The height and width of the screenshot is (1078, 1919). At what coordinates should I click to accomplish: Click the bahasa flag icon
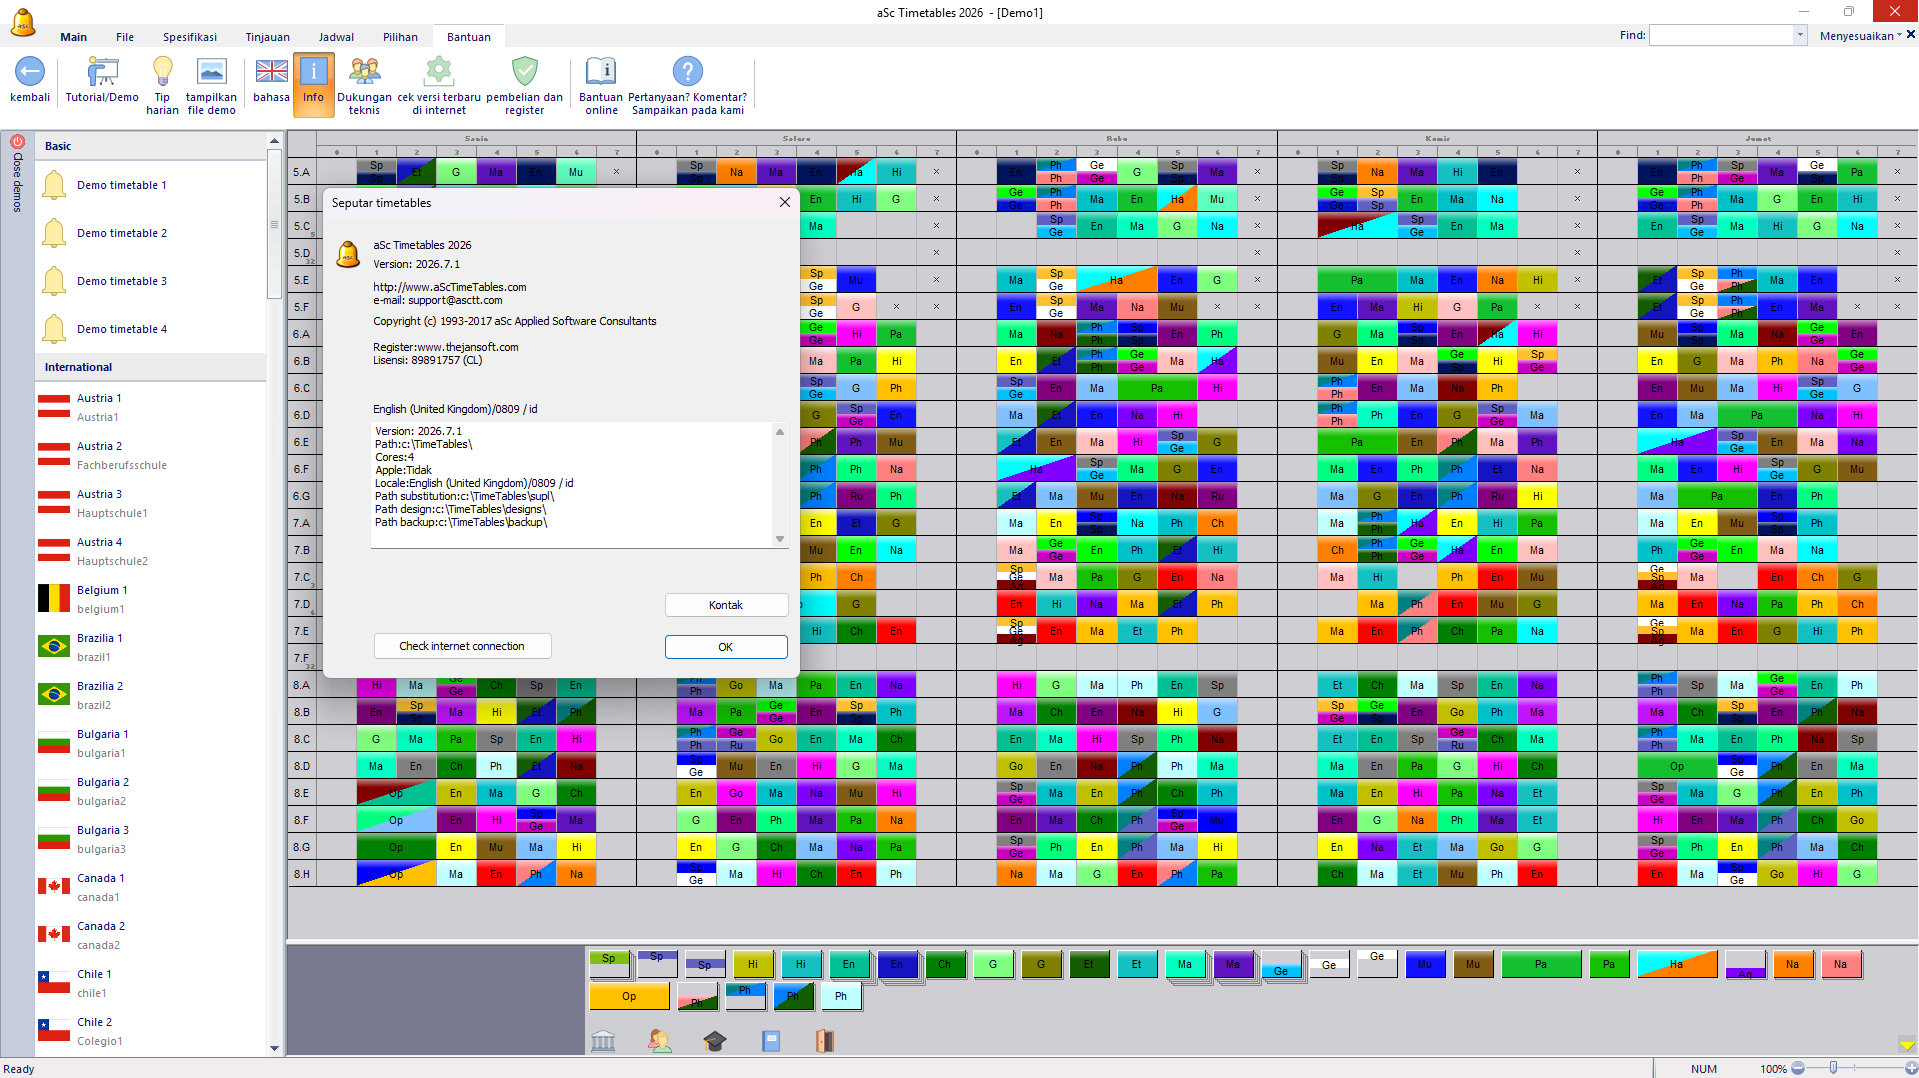click(271, 72)
